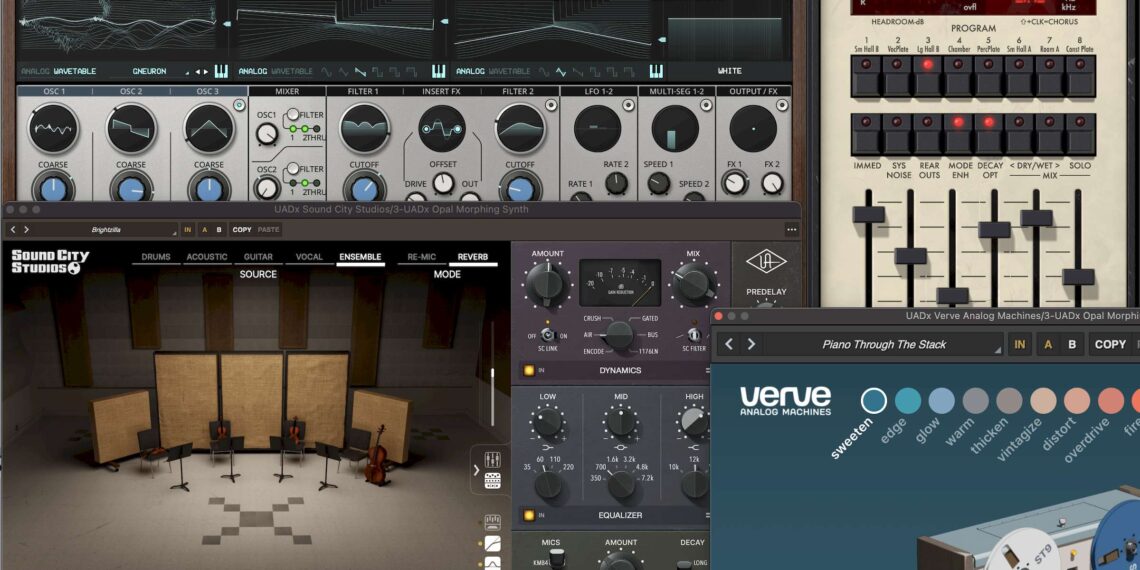
Task: Open Filter 2 curve display in Opal
Action: click(x=520, y=128)
